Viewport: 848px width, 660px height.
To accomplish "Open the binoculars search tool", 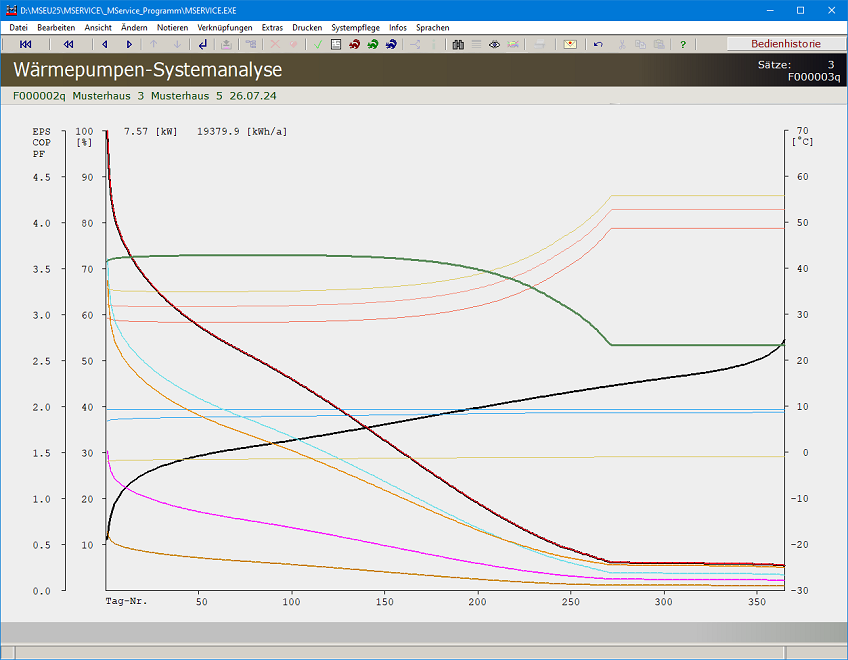I will coord(458,45).
